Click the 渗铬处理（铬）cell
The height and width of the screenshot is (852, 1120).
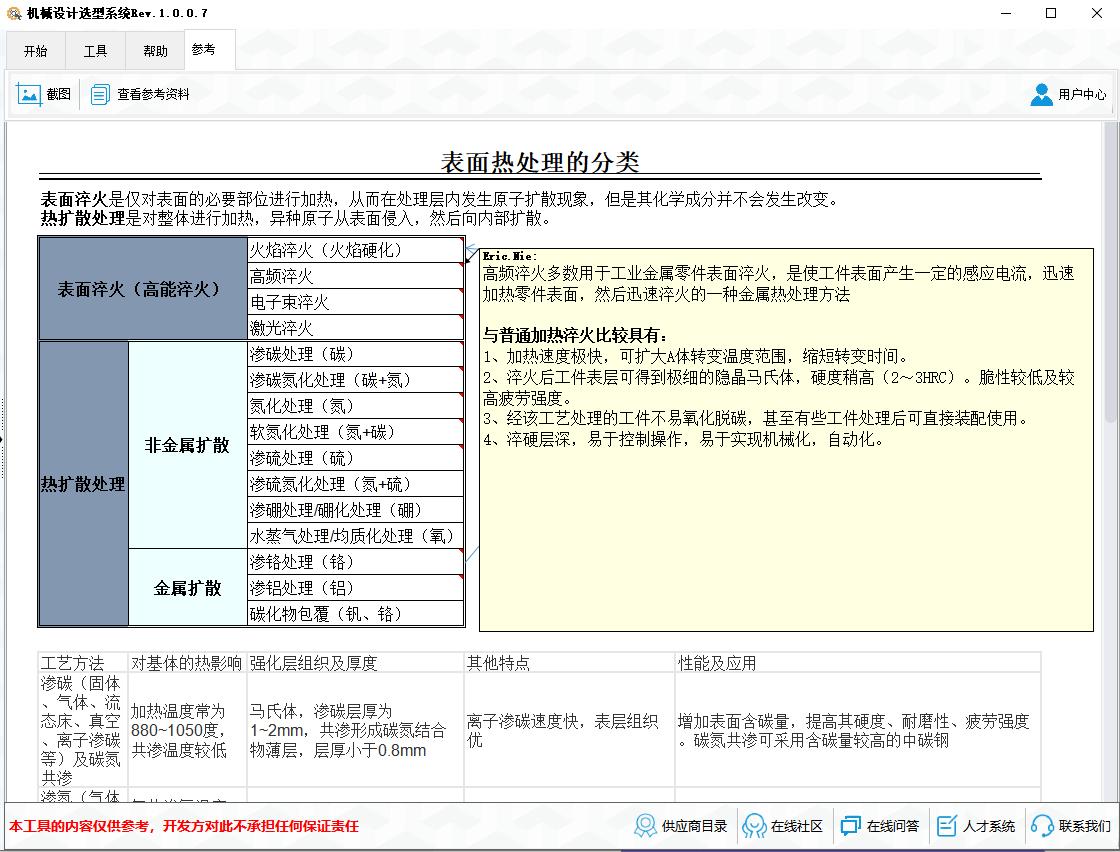coord(355,562)
